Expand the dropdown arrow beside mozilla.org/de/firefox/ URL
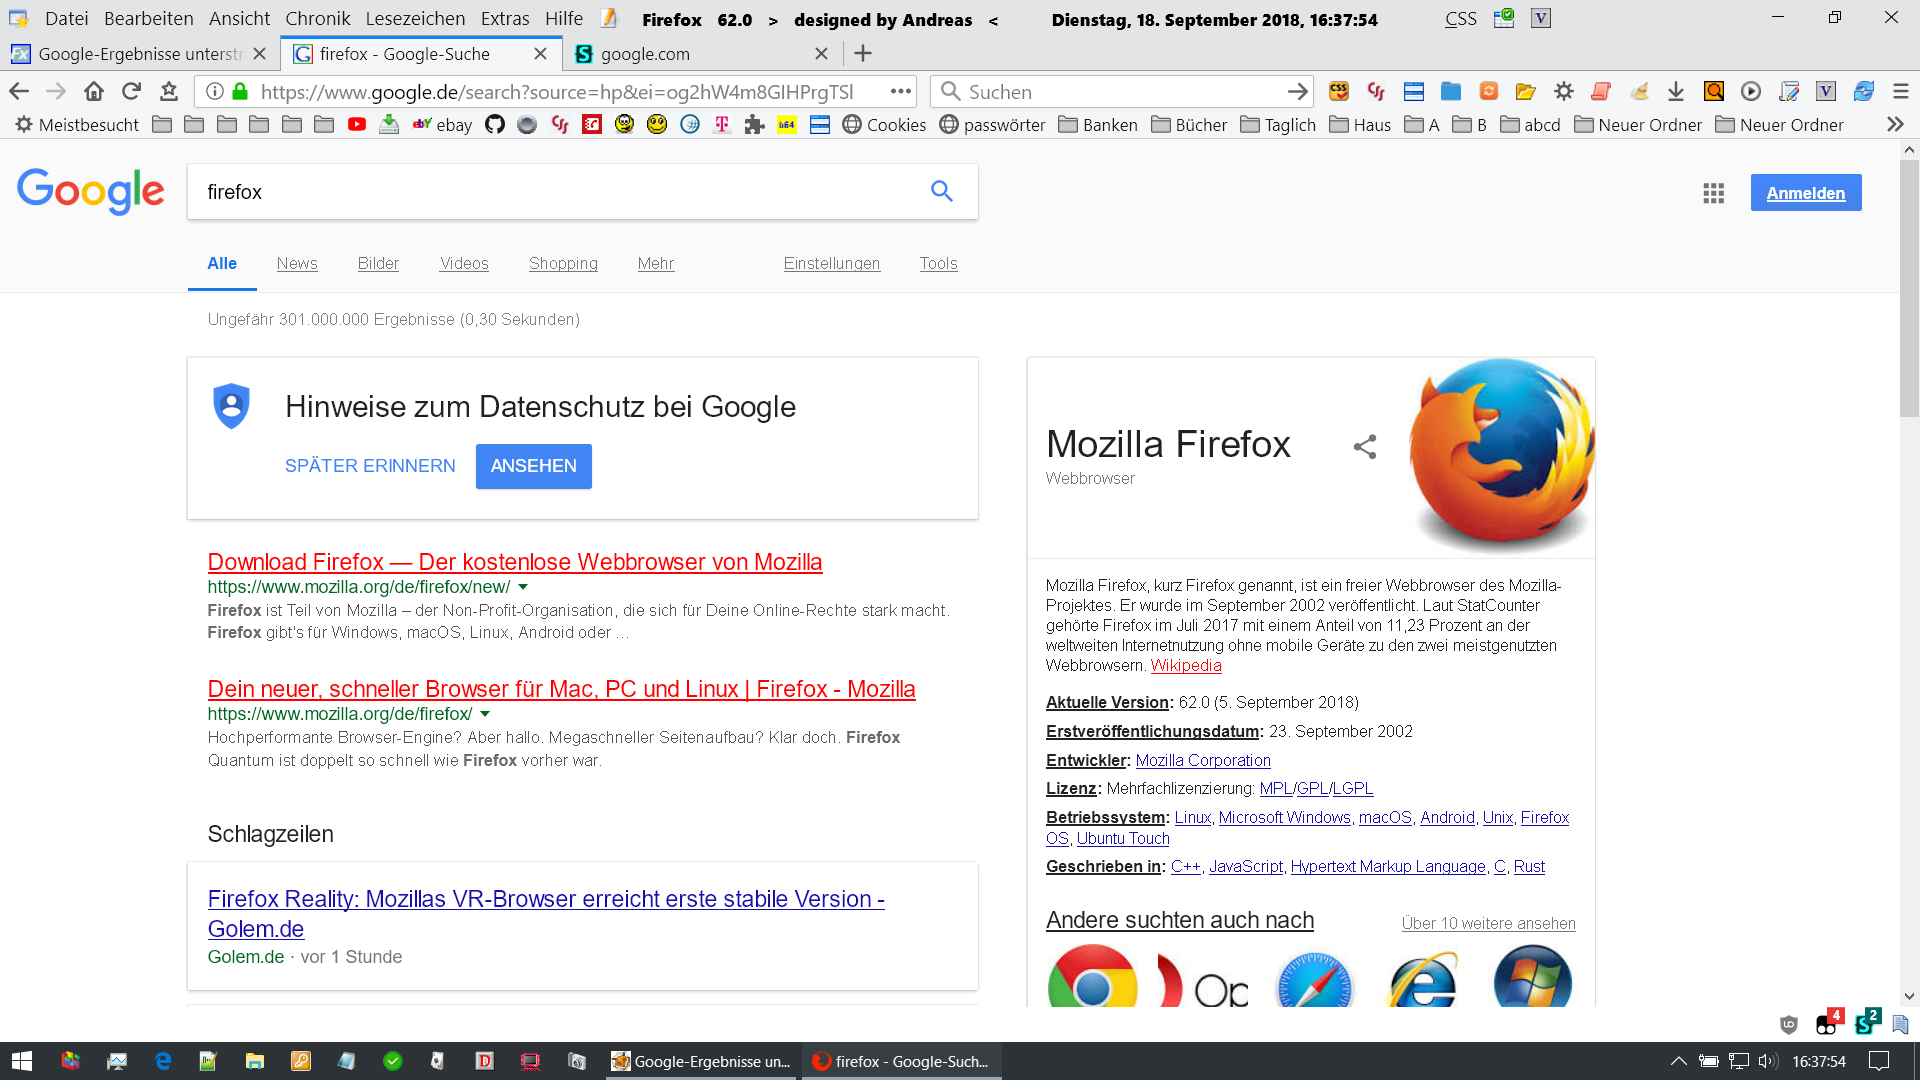Image resolution: width=1920 pixels, height=1080 pixels. point(485,714)
